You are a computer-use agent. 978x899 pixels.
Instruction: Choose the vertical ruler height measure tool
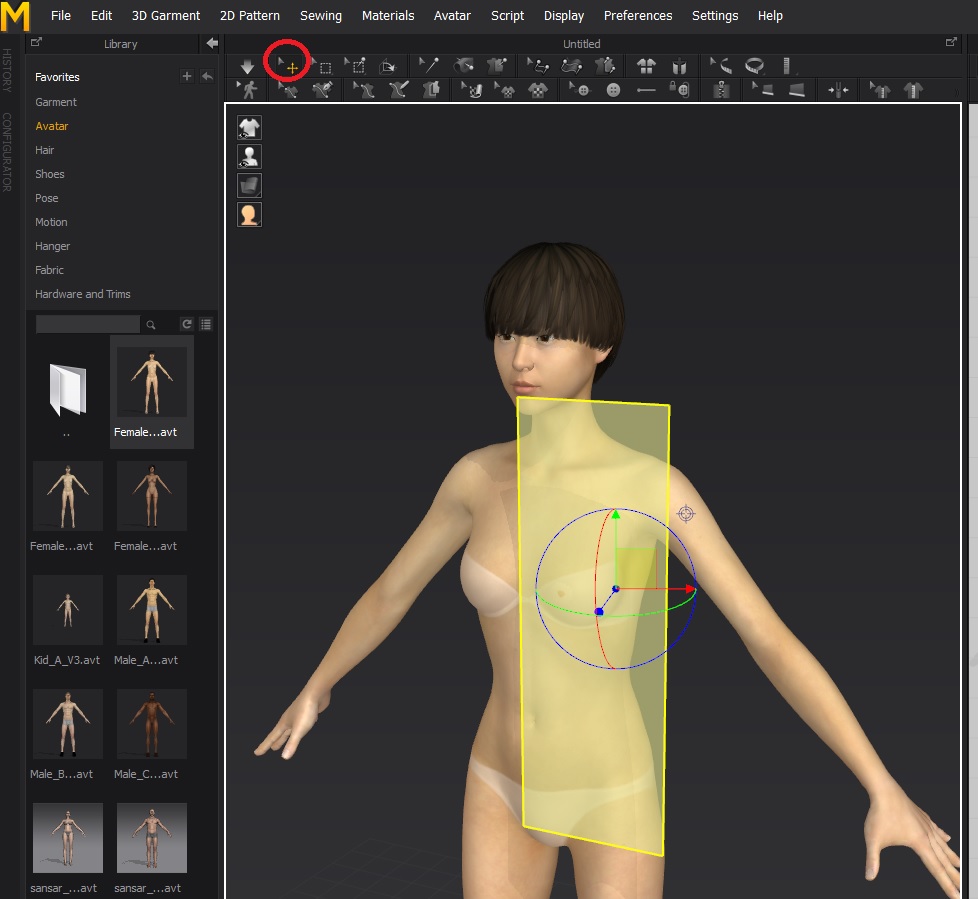pos(787,66)
